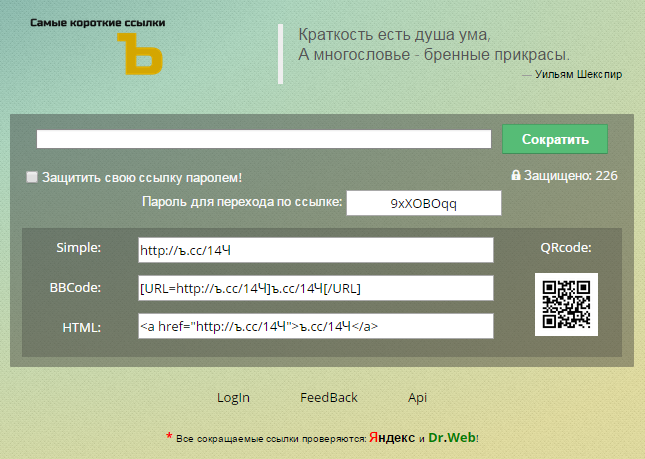Select the HTML anchor code field
The image size is (645, 459).
pos(316,326)
